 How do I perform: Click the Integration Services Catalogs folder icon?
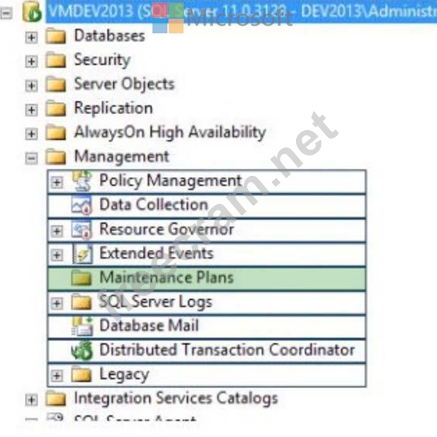pyautogui.click(x=56, y=399)
